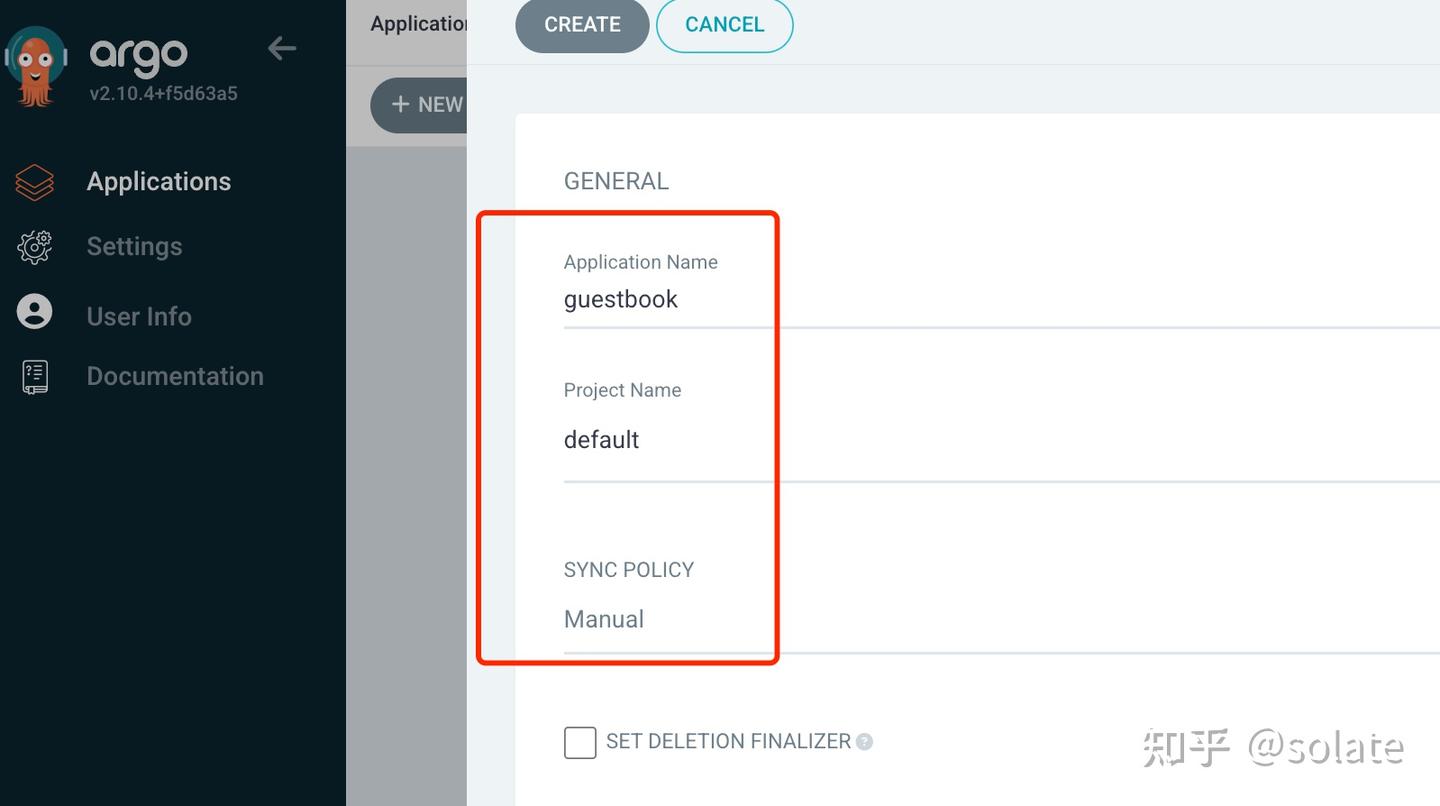
Task: Click the Applications layered stack icon
Action: click(35, 182)
